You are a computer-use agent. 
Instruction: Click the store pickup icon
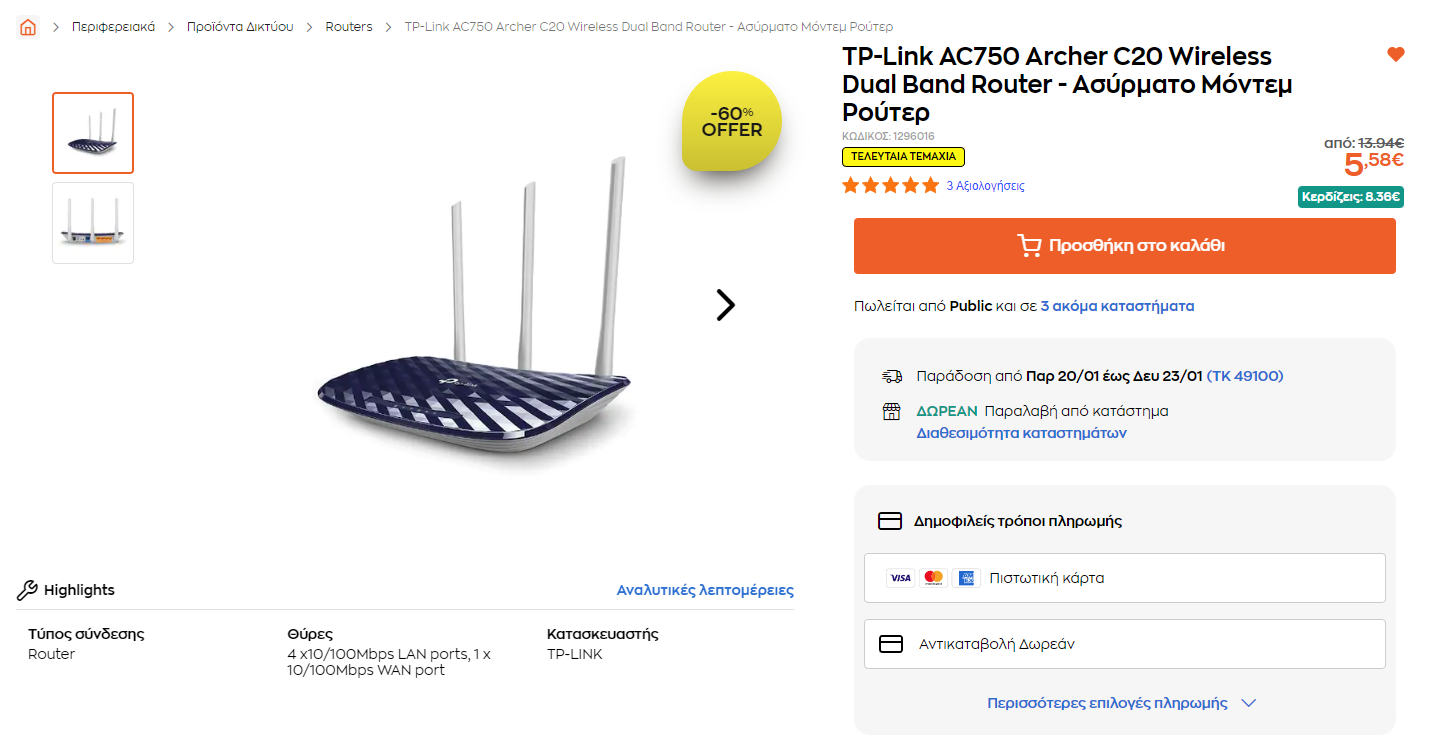[892, 412]
